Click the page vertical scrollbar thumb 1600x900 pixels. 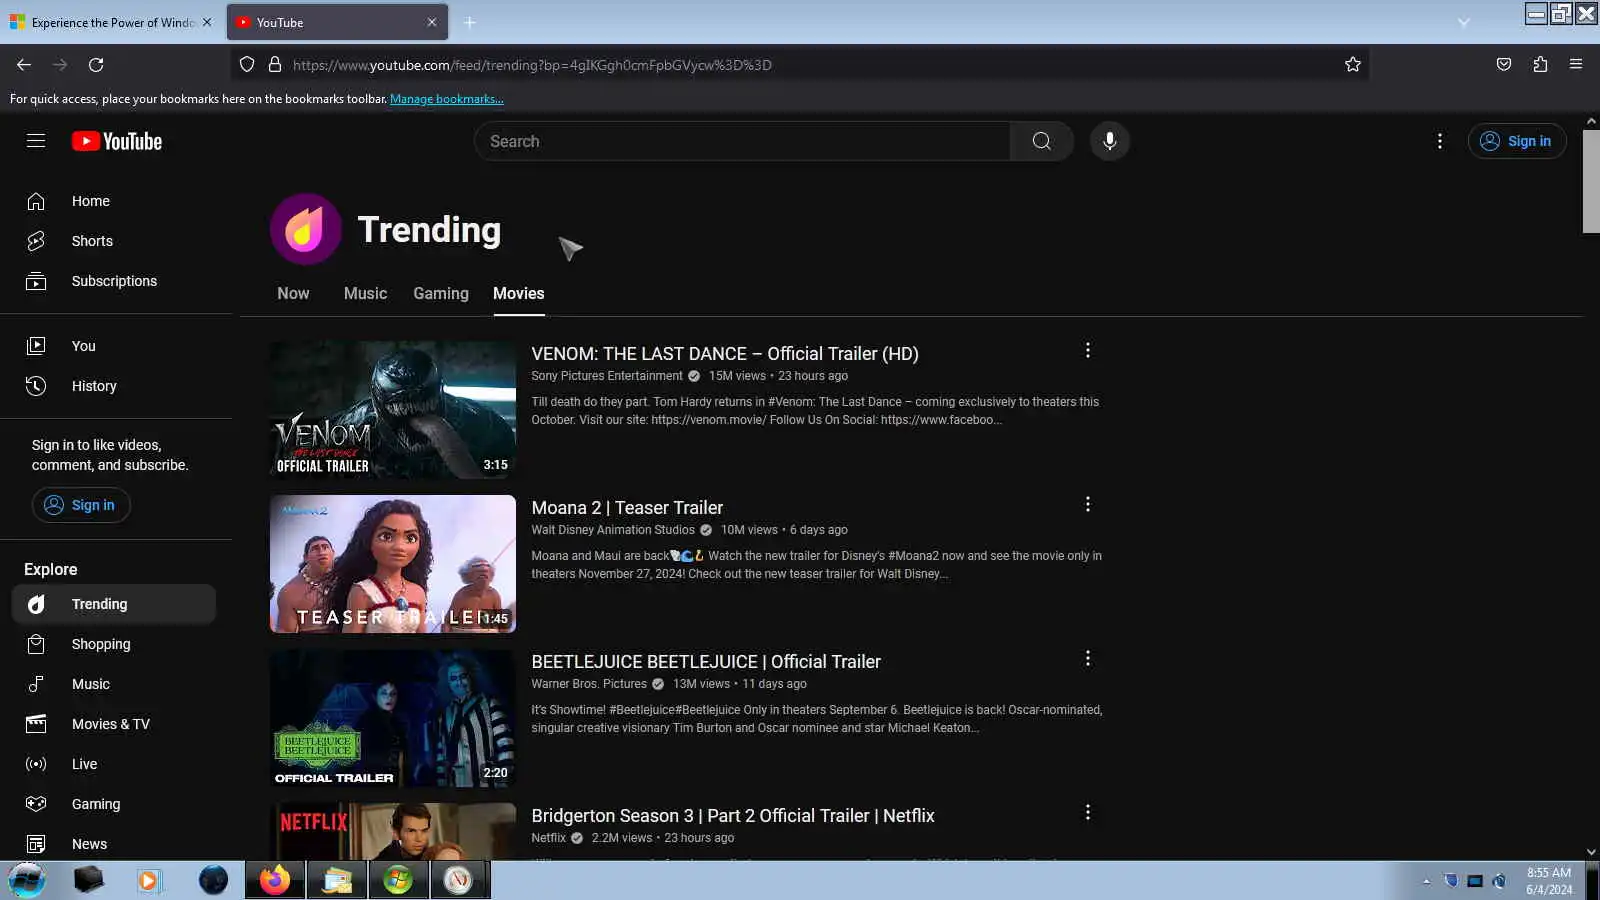(1591, 181)
